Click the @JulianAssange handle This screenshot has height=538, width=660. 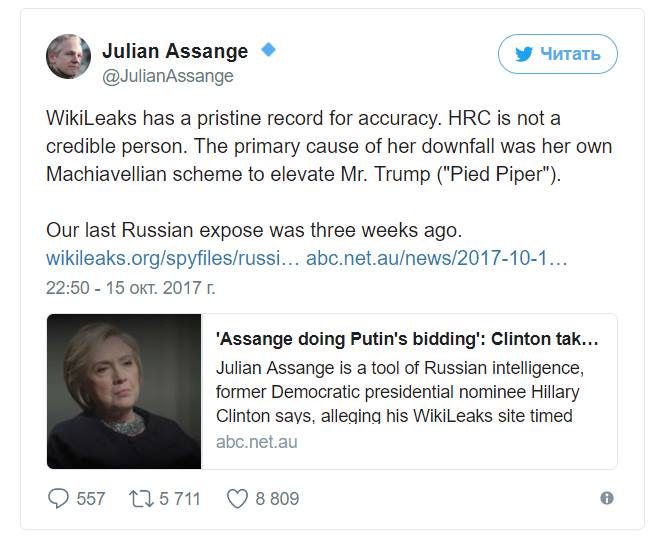(169, 76)
